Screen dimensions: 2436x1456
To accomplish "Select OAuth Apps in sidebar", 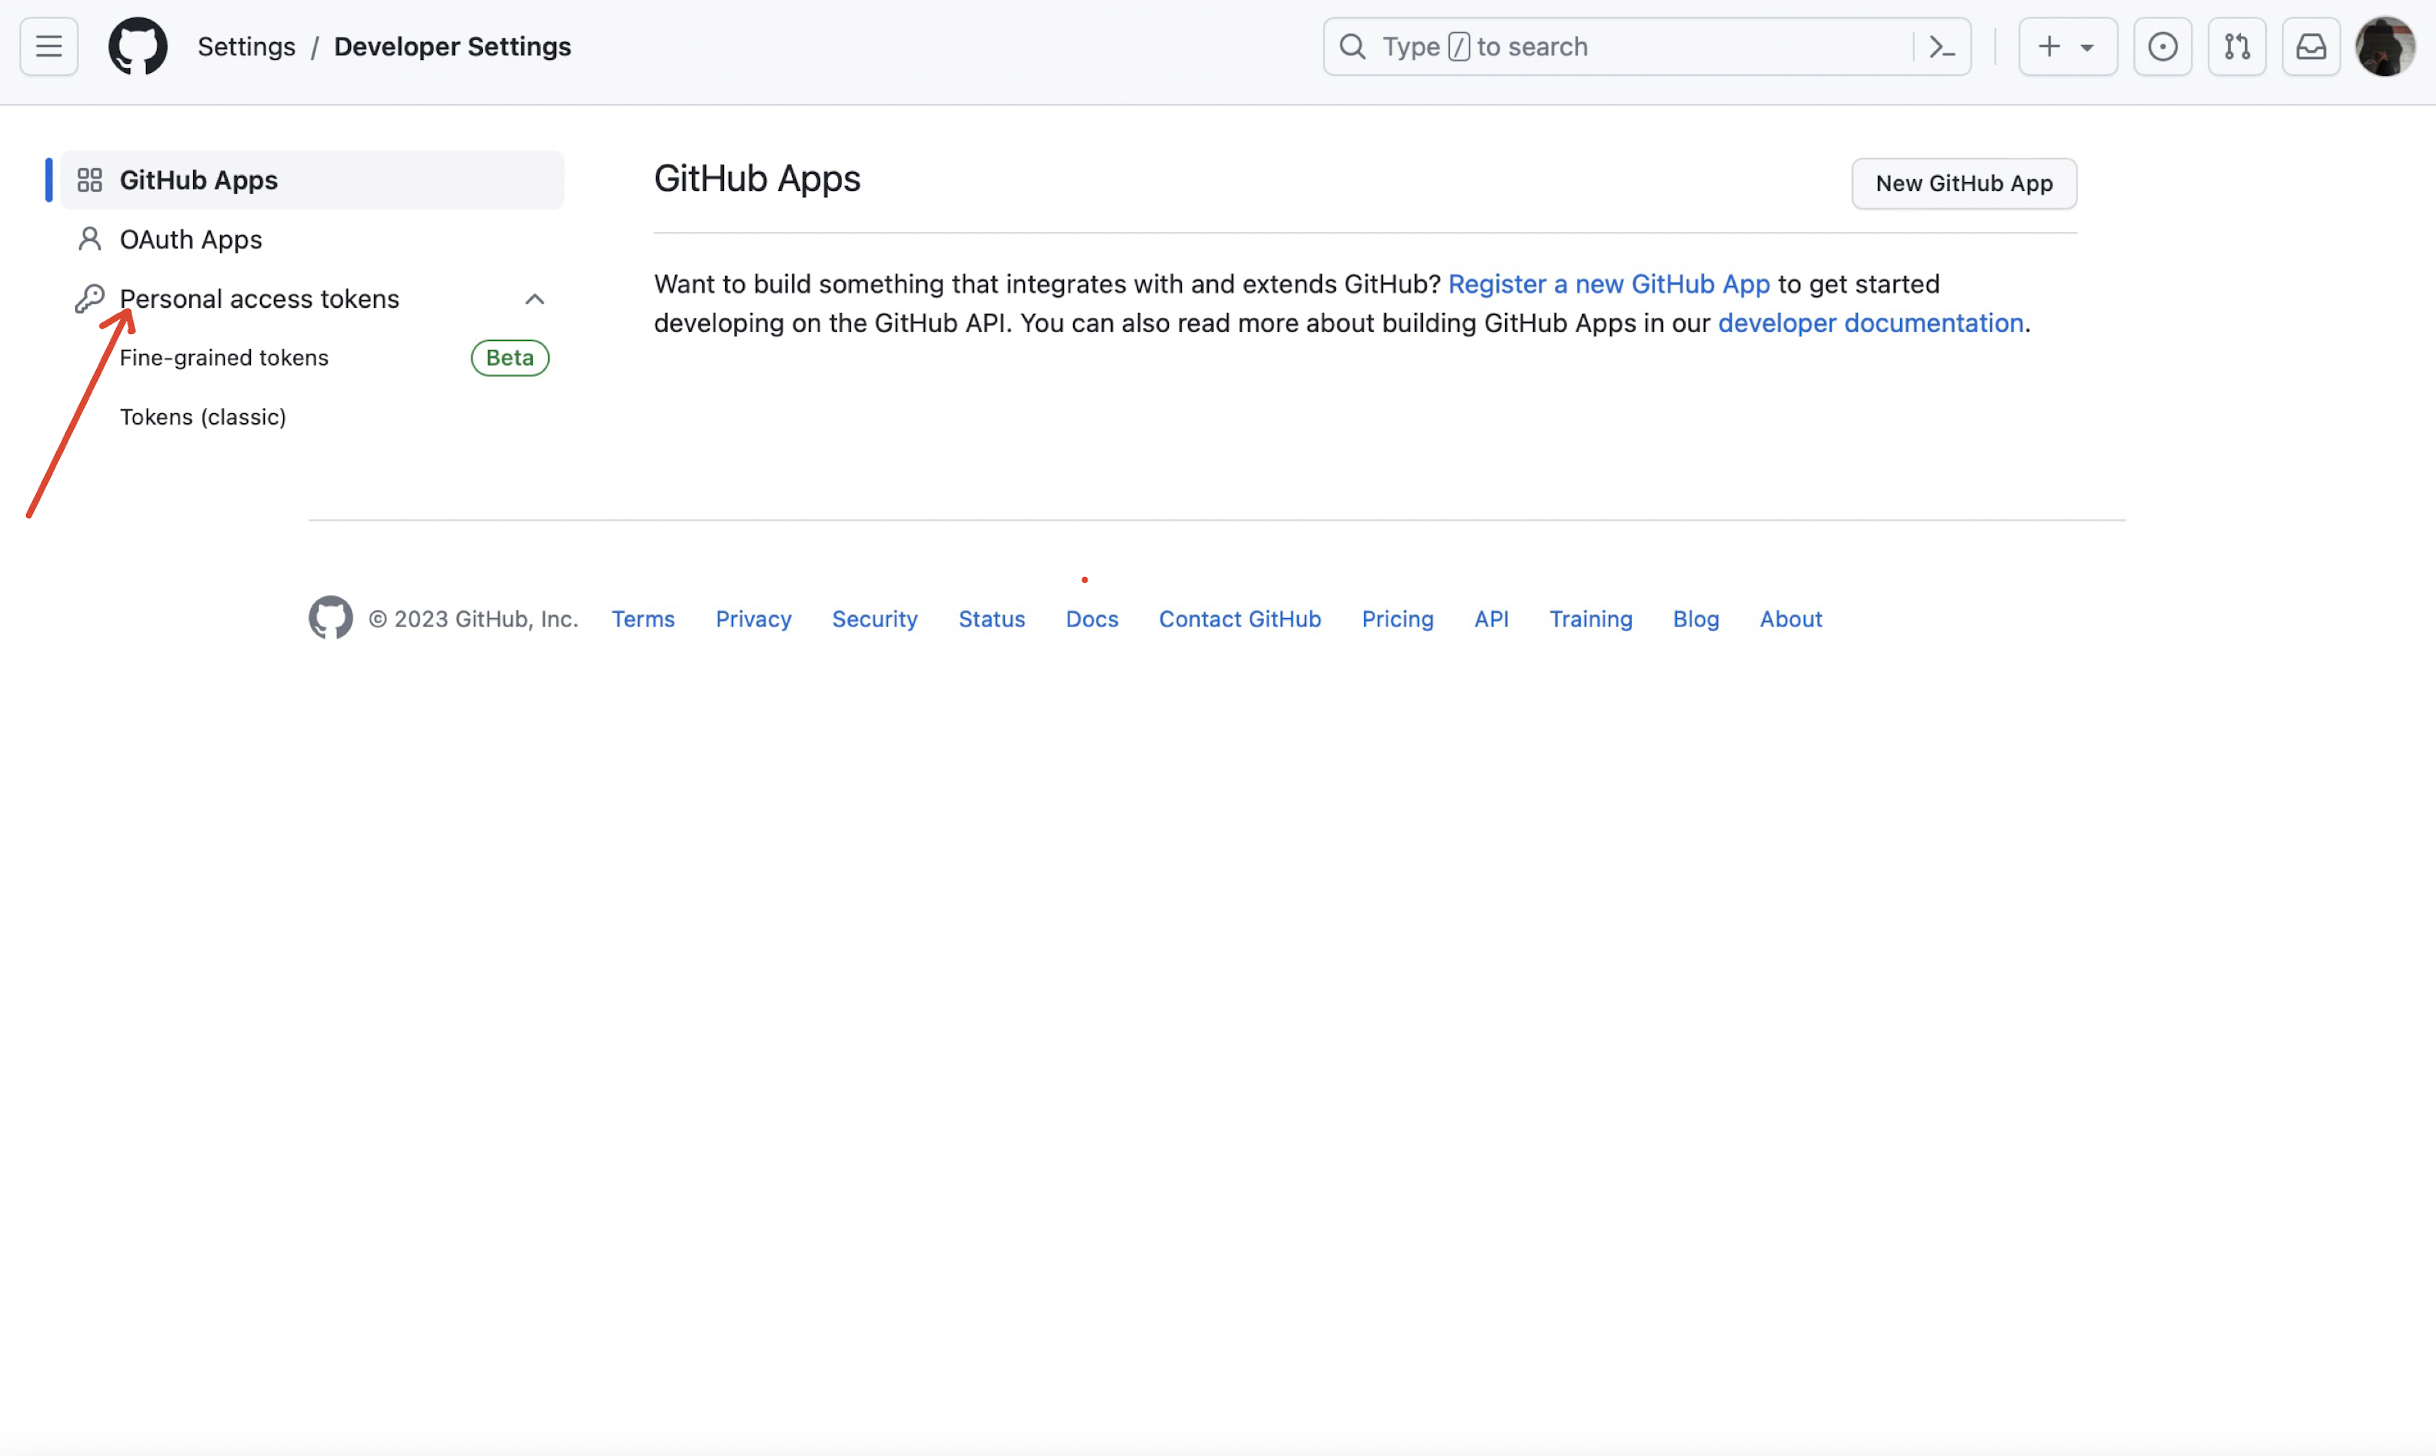I will coord(190,239).
